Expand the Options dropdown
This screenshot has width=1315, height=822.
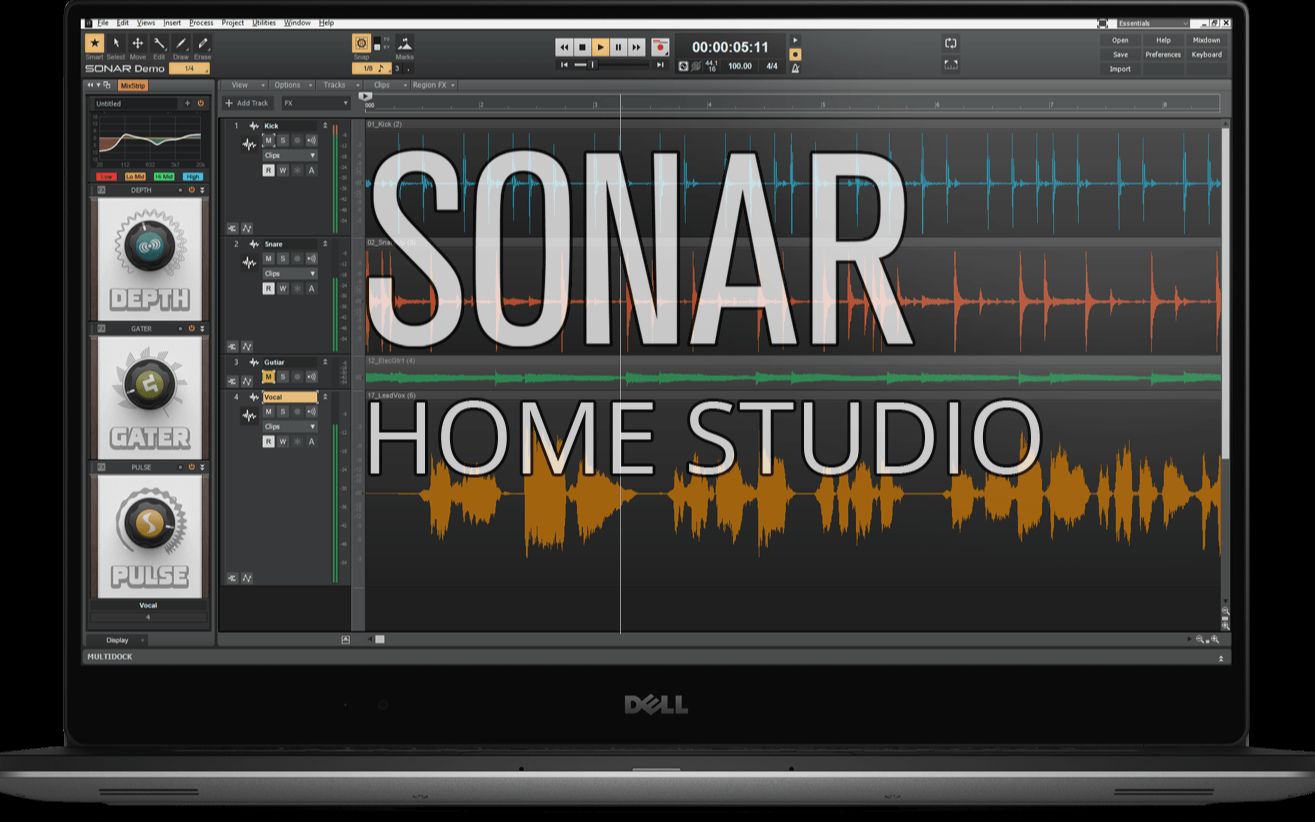[x=292, y=85]
